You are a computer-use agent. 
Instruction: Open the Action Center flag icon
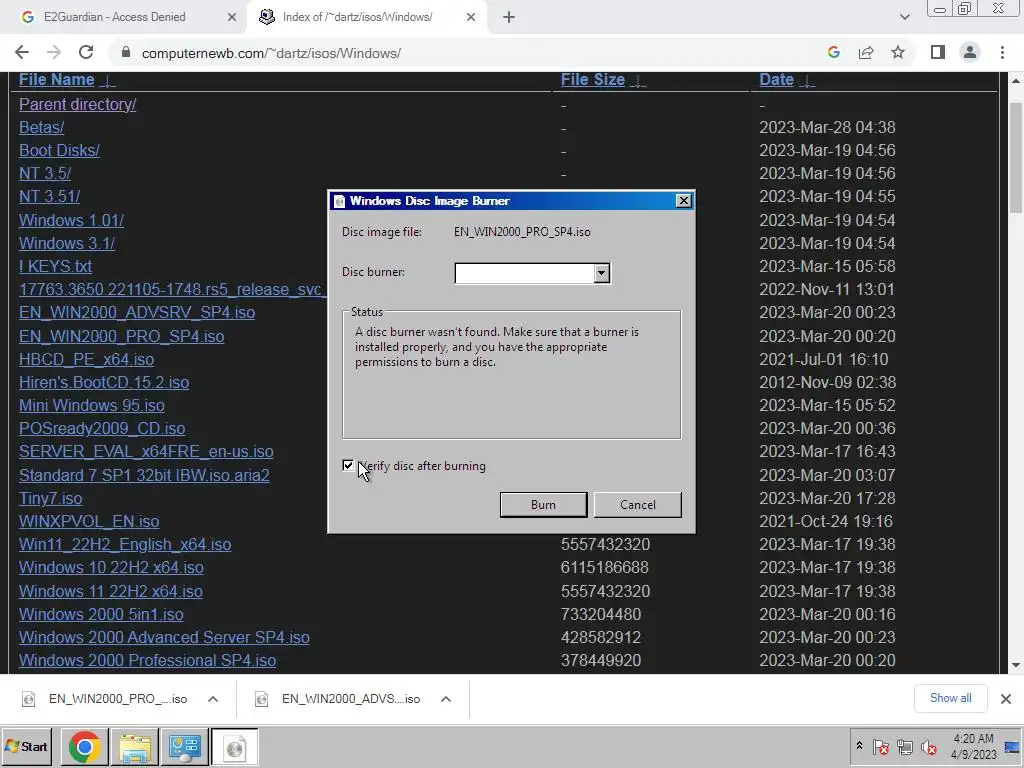(880, 747)
